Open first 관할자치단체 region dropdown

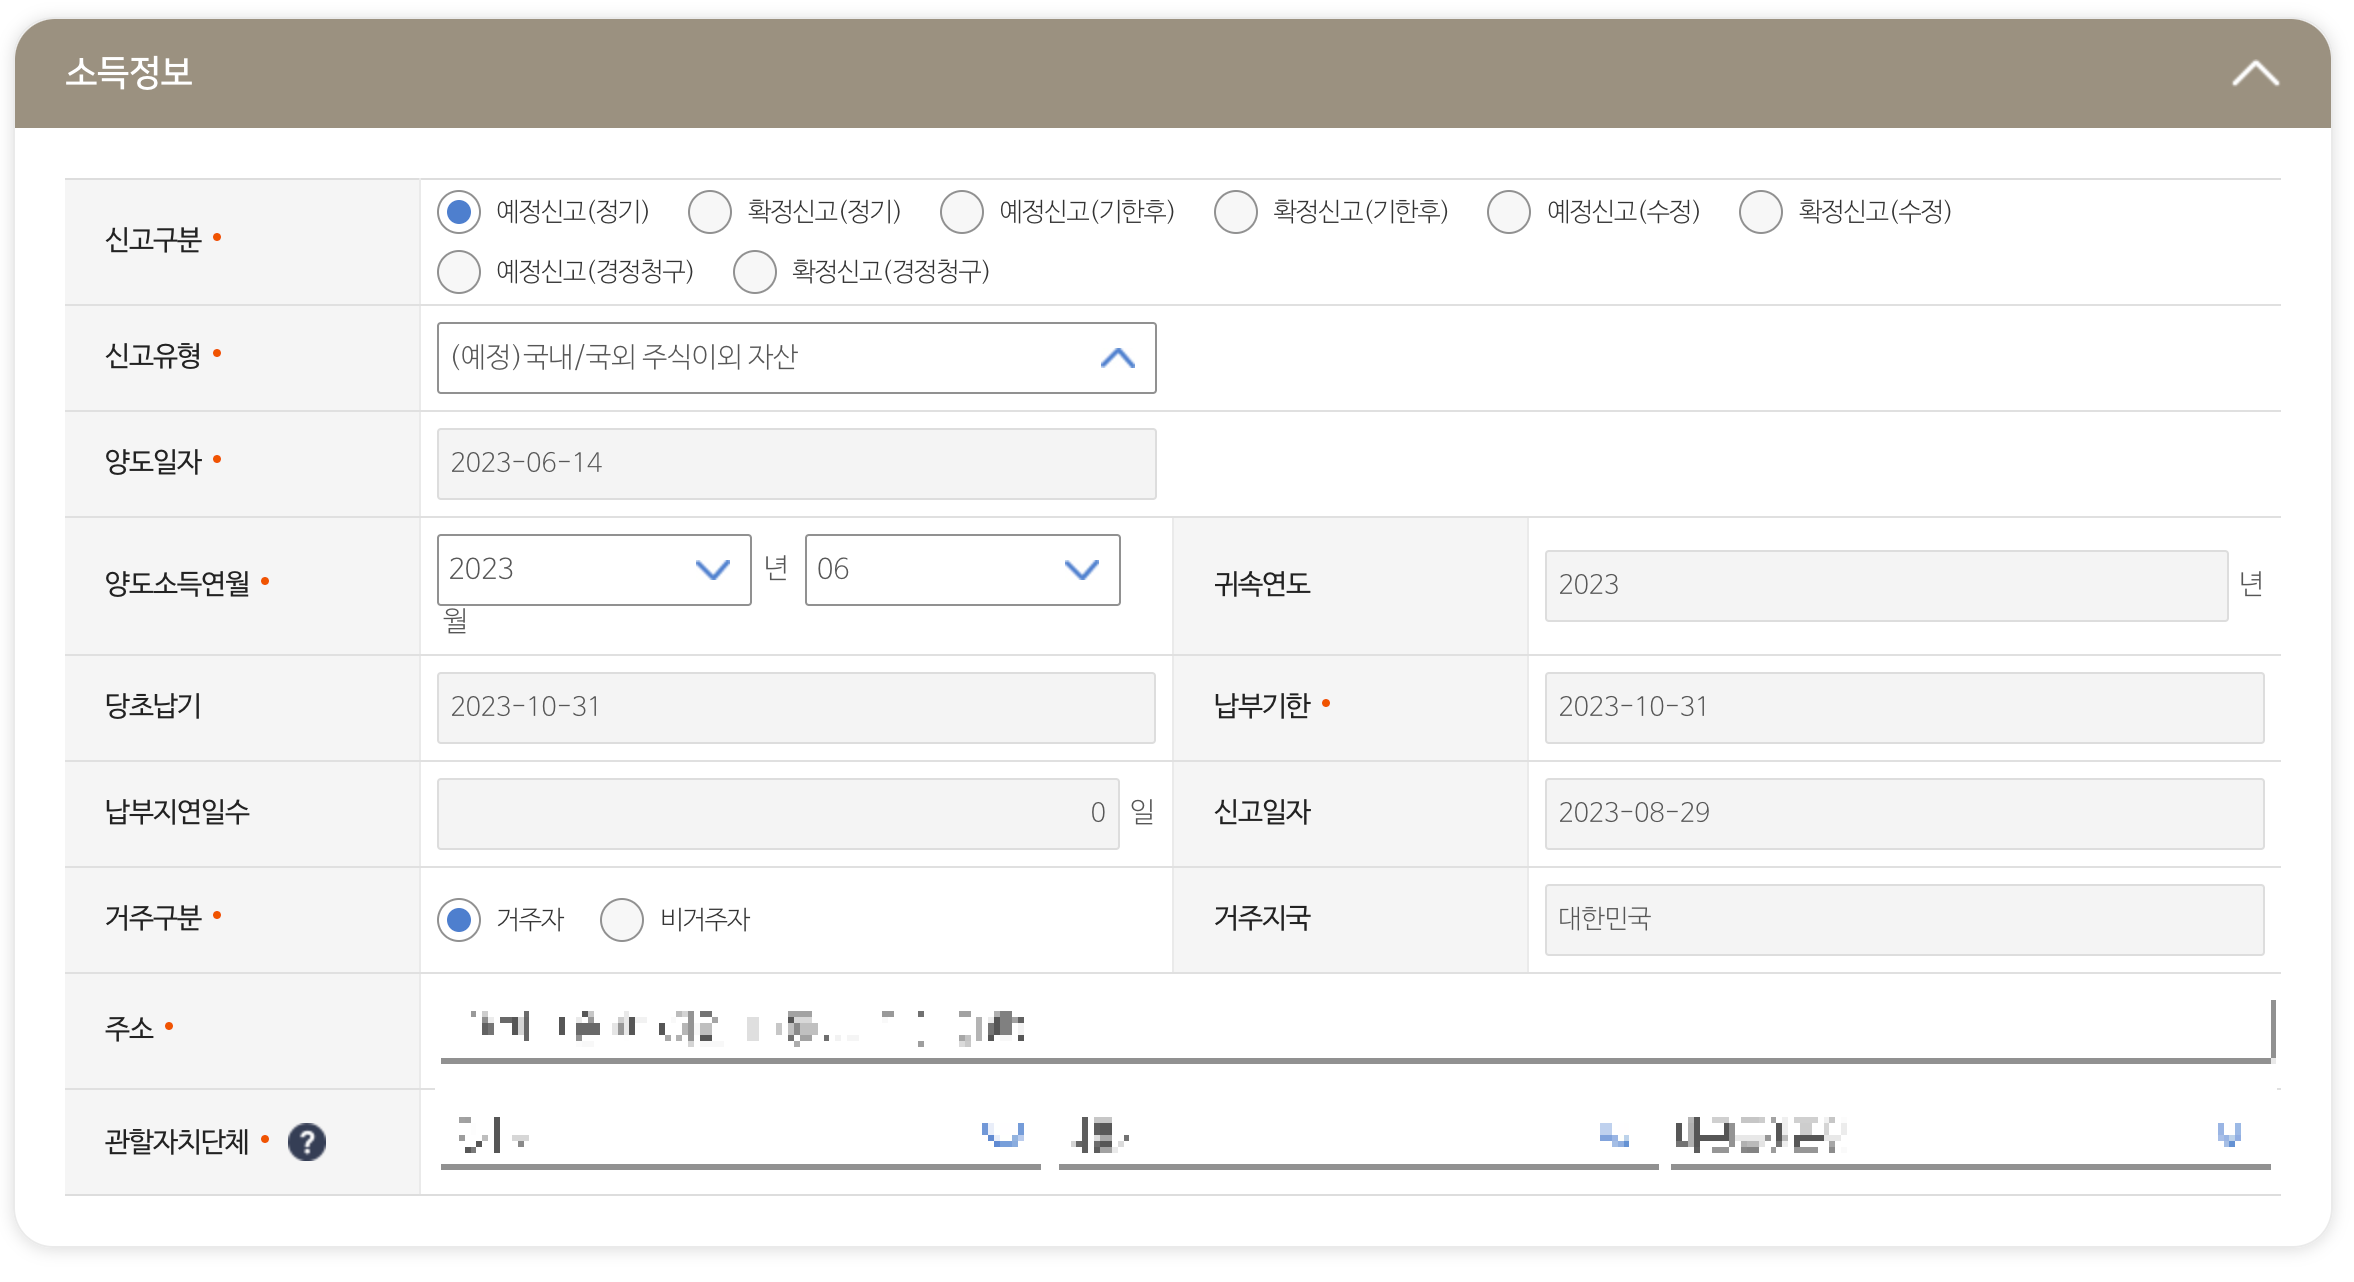(740, 1136)
